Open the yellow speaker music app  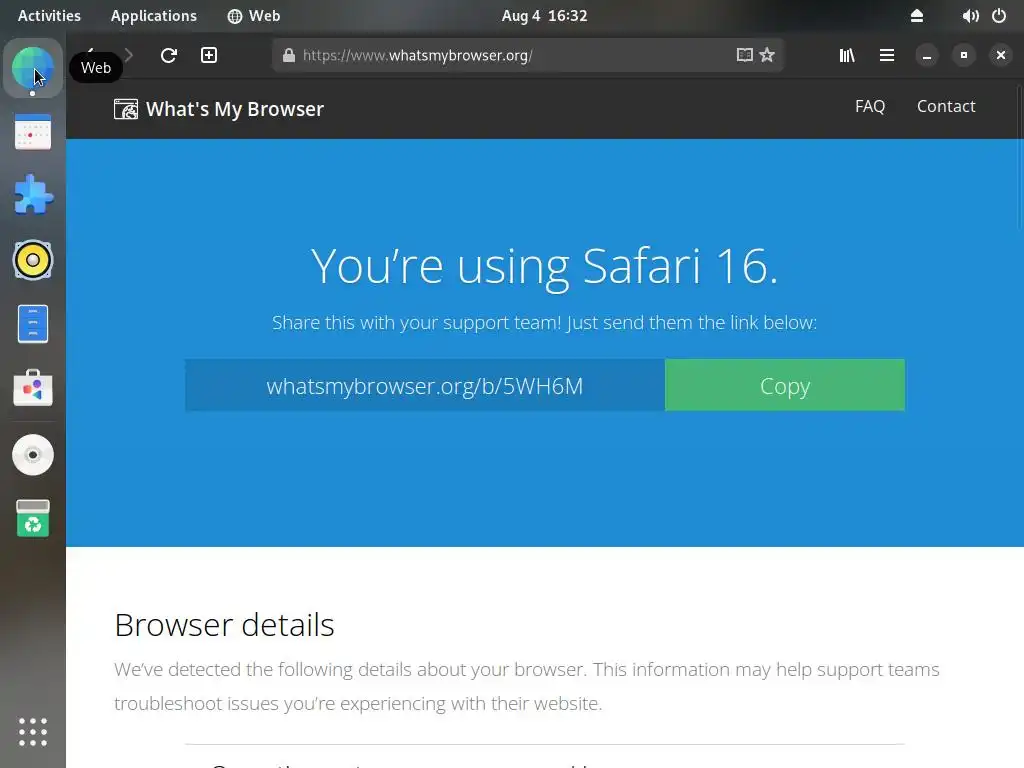33,260
